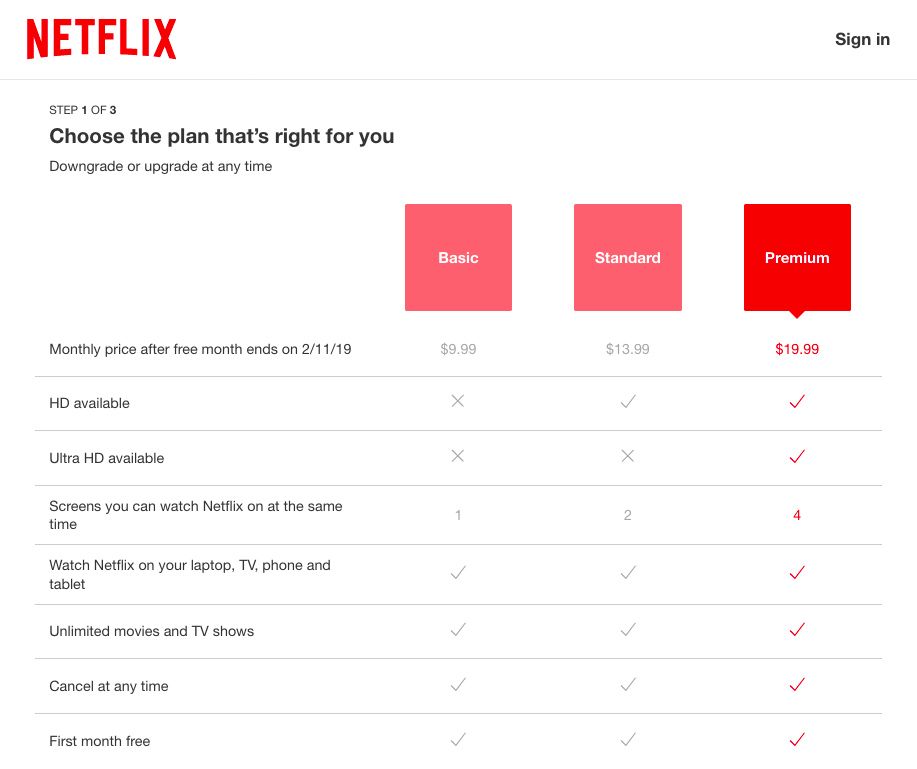Click the Basic checkmark for First month free

457,740
